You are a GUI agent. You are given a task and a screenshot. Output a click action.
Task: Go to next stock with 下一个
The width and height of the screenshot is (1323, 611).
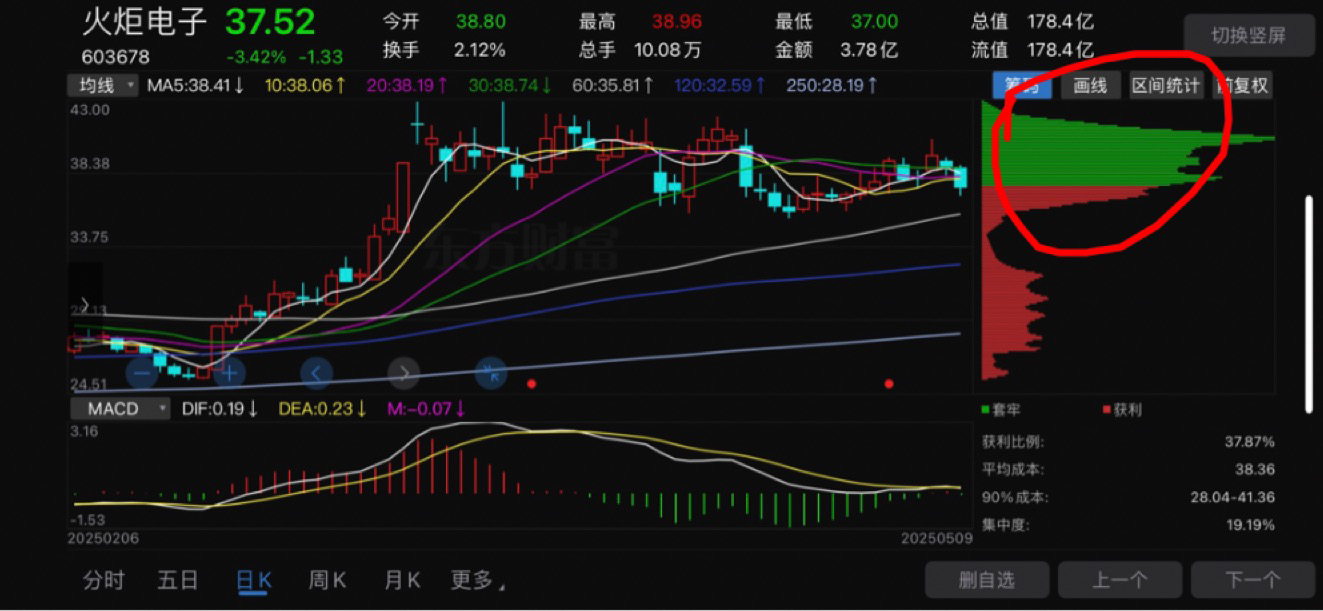(x=1252, y=579)
